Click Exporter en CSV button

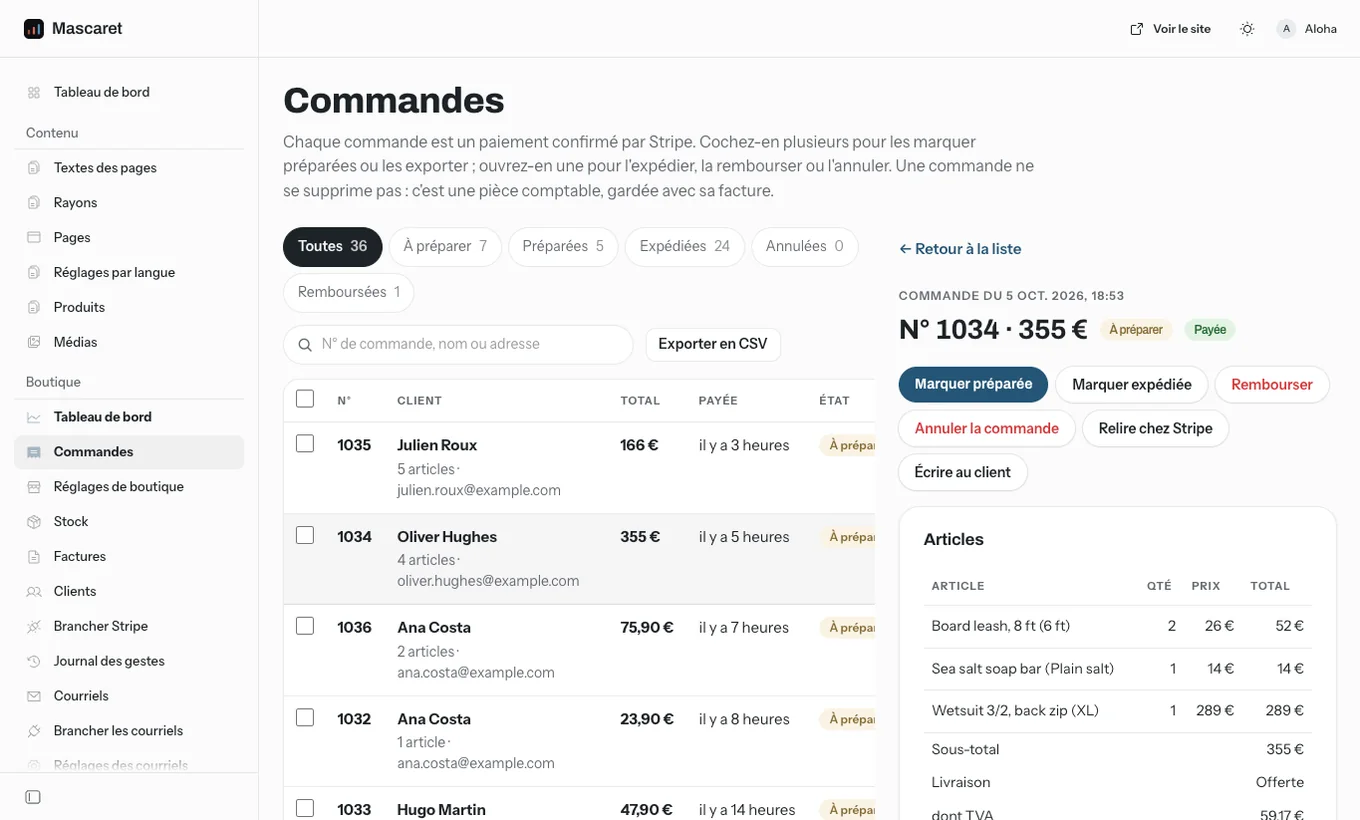[x=713, y=344]
